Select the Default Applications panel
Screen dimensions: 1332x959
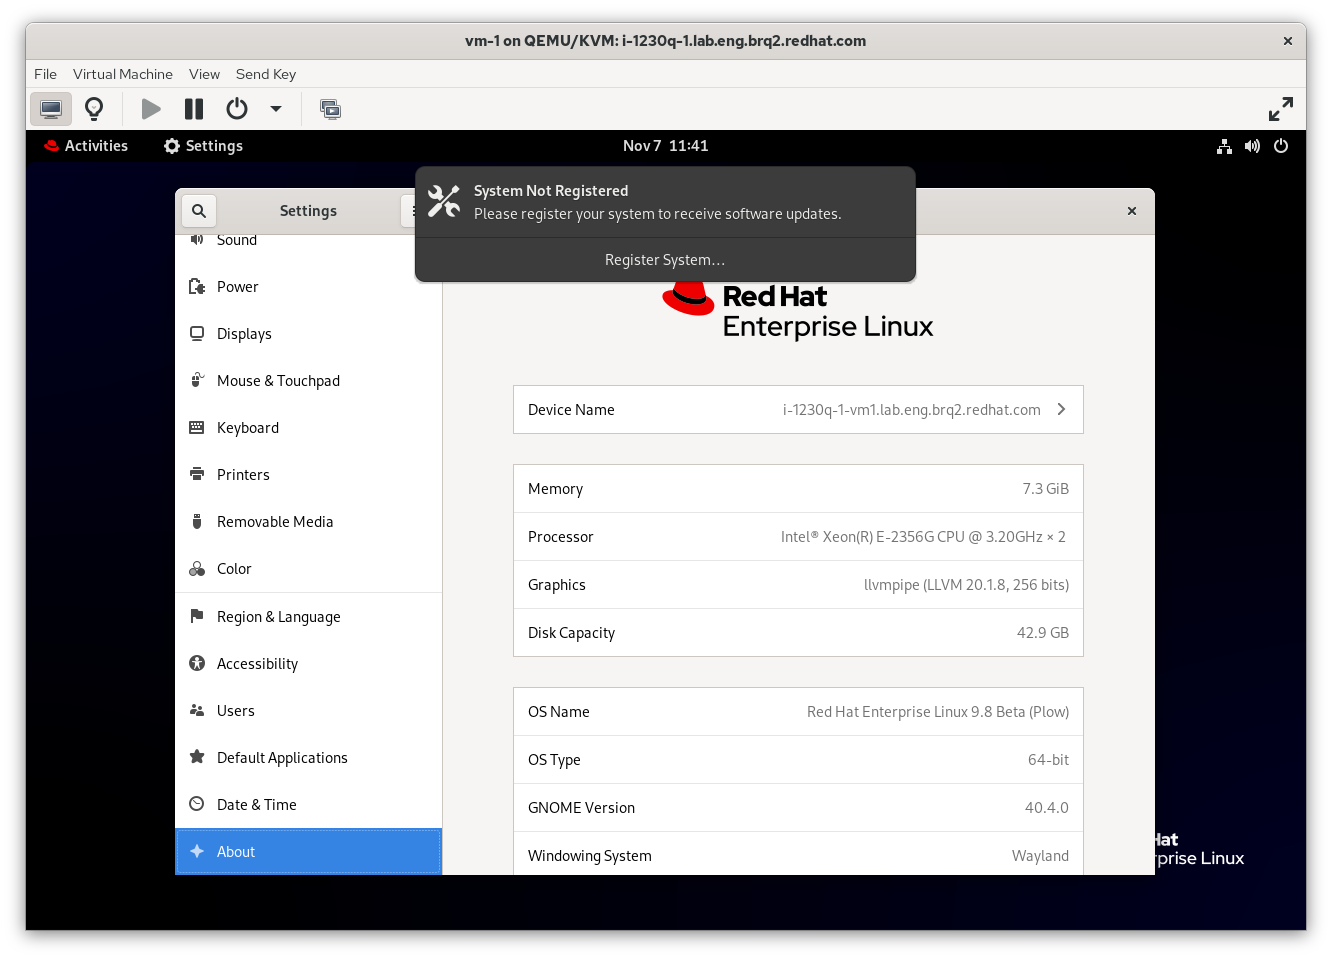(x=308, y=758)
